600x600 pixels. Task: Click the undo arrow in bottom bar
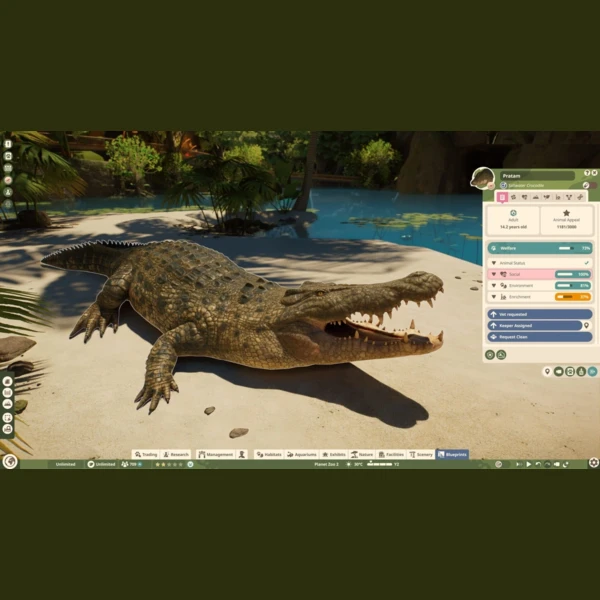pos(538,464)
